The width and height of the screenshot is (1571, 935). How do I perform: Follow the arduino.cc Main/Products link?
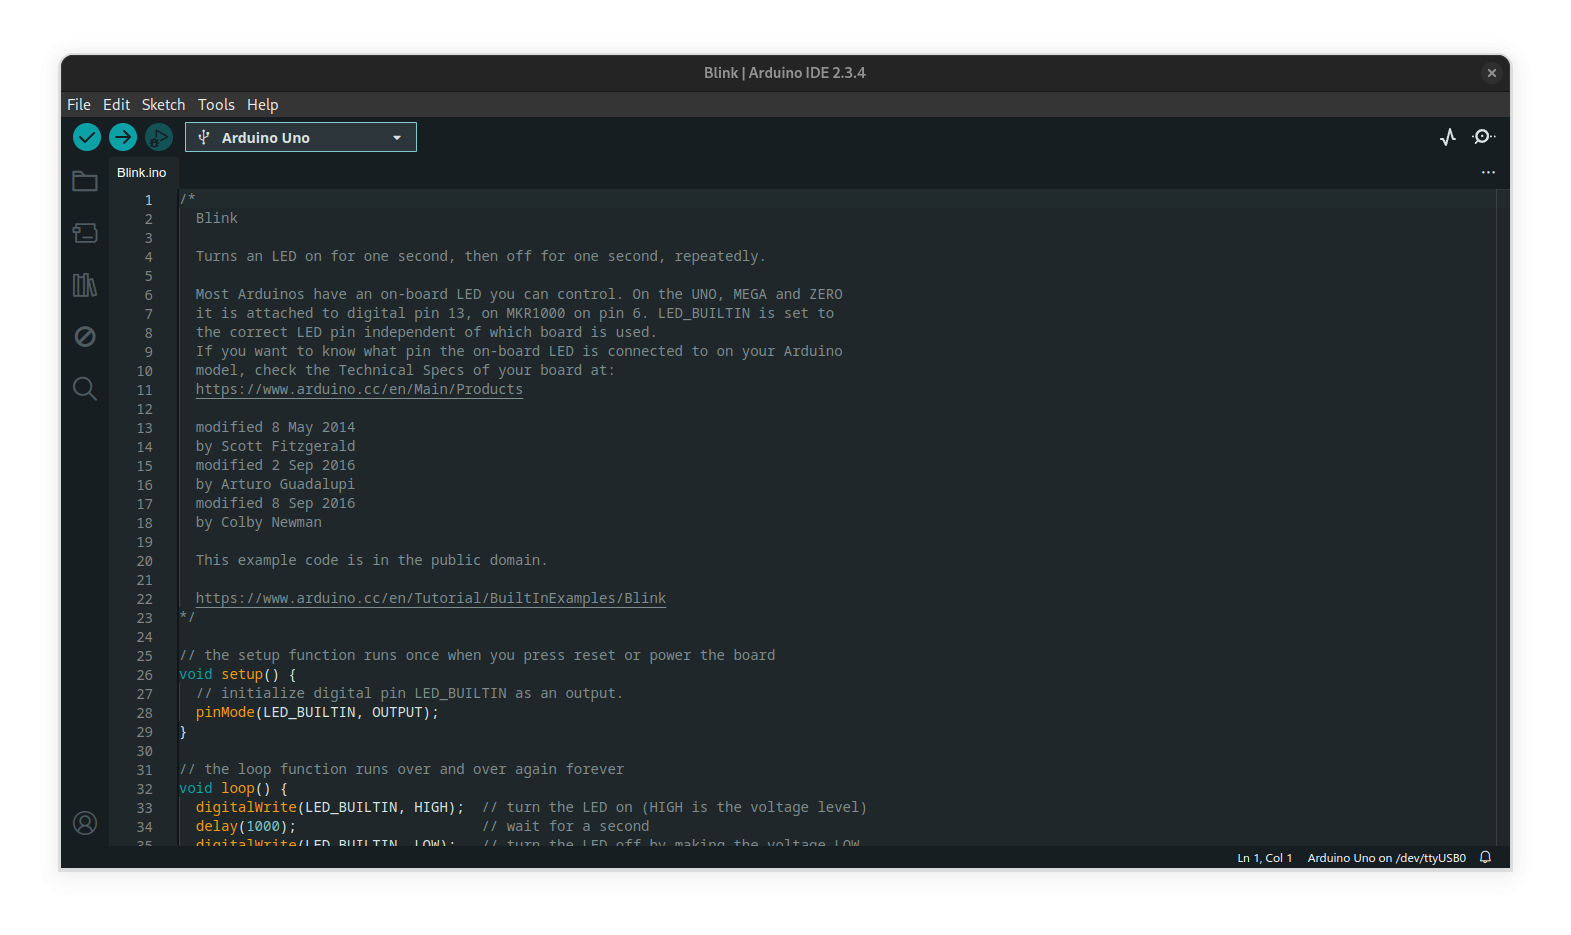(359, 389)
